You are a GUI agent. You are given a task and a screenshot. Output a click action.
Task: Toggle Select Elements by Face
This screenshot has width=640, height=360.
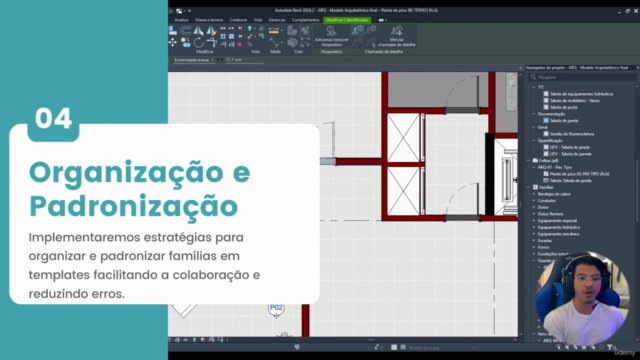click(x=584, y=347)
